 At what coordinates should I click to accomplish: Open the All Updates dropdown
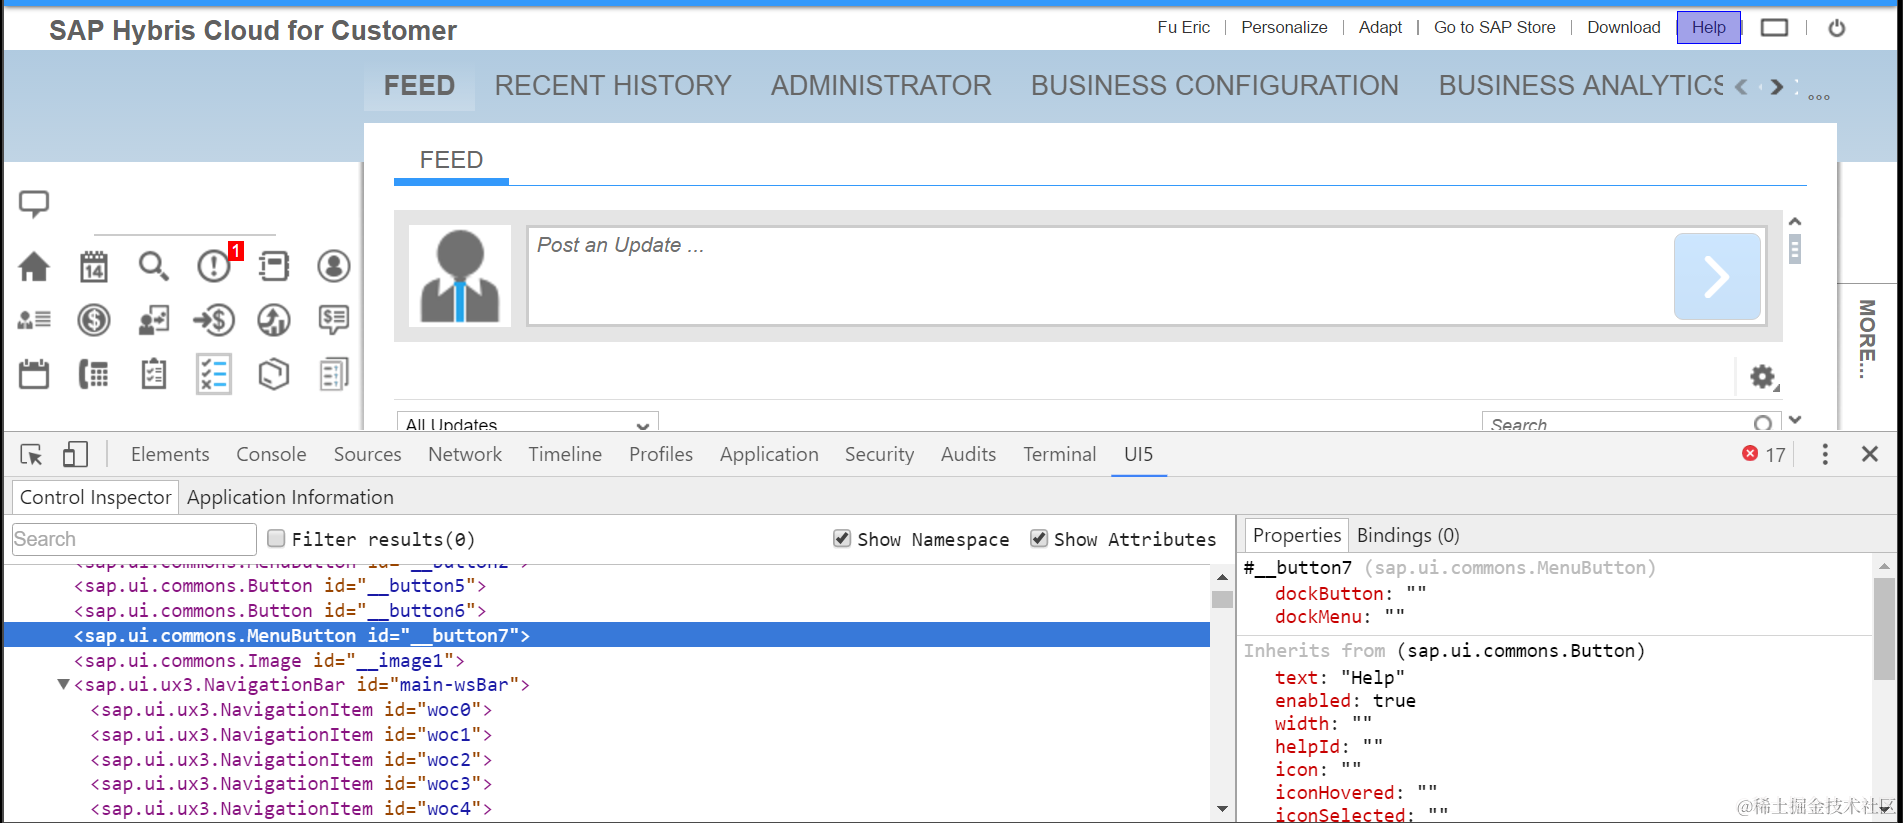pos(528,422)
